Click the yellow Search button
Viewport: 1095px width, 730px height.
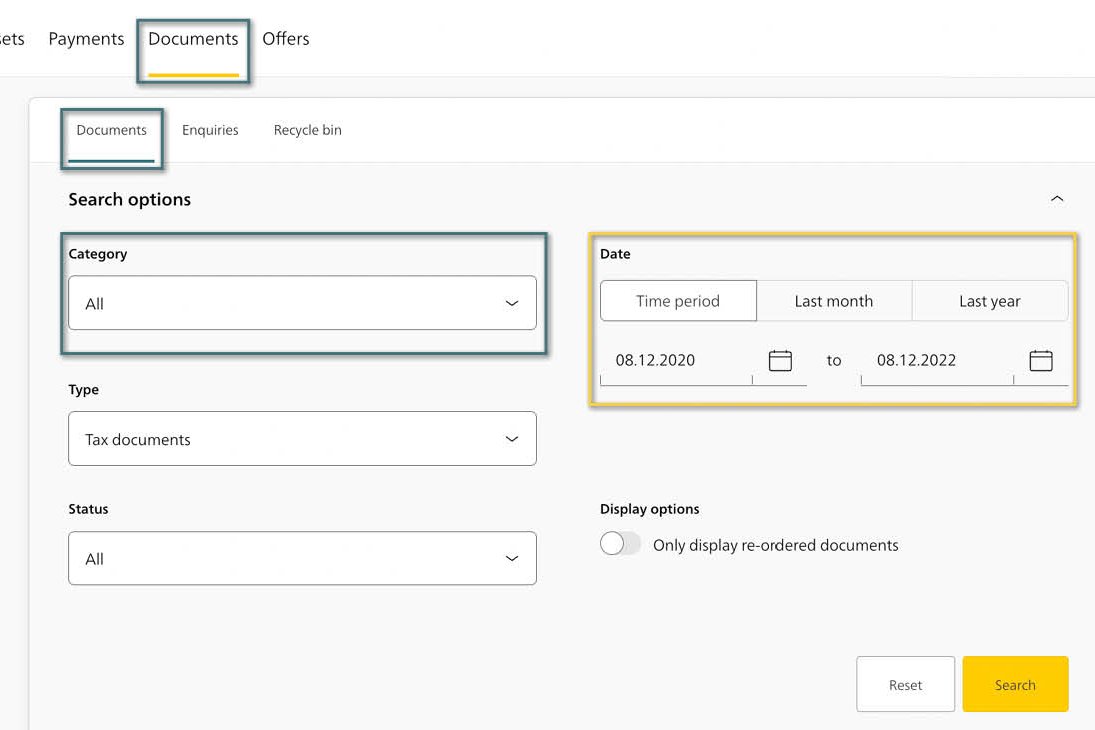(x=1015, y=685)
